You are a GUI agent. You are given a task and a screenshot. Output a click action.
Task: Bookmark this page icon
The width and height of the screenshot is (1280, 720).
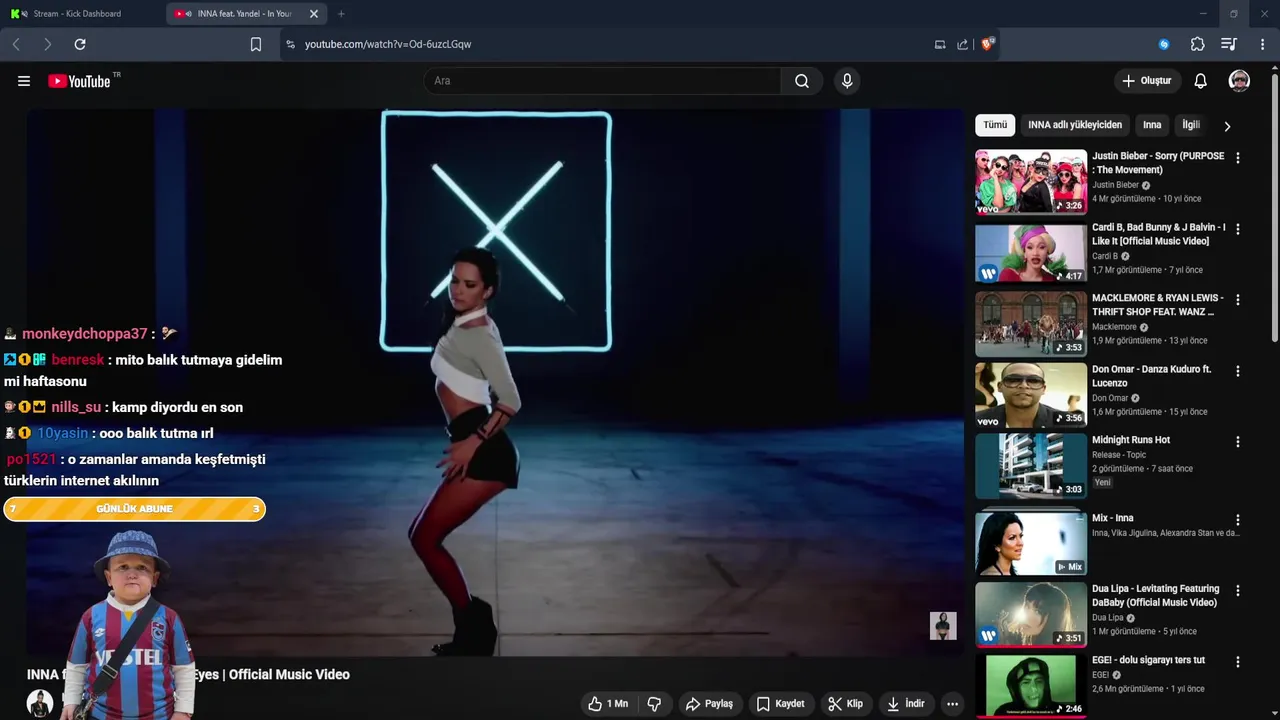(x=256, y=44)
